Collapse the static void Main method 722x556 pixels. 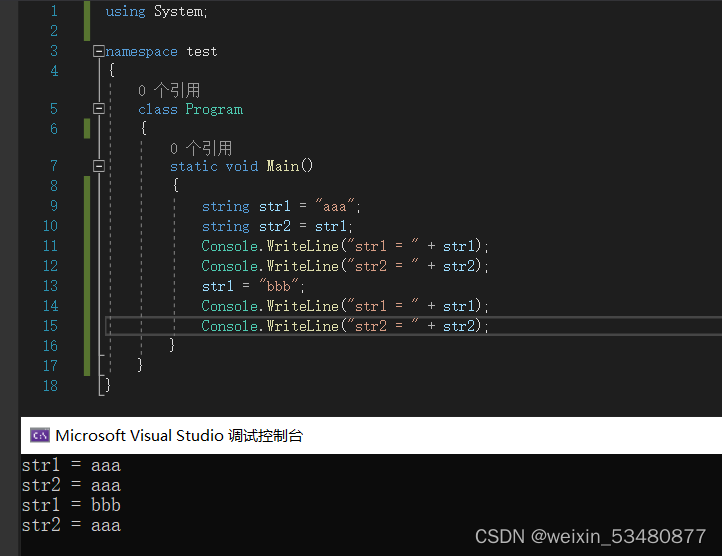[99, 166]
